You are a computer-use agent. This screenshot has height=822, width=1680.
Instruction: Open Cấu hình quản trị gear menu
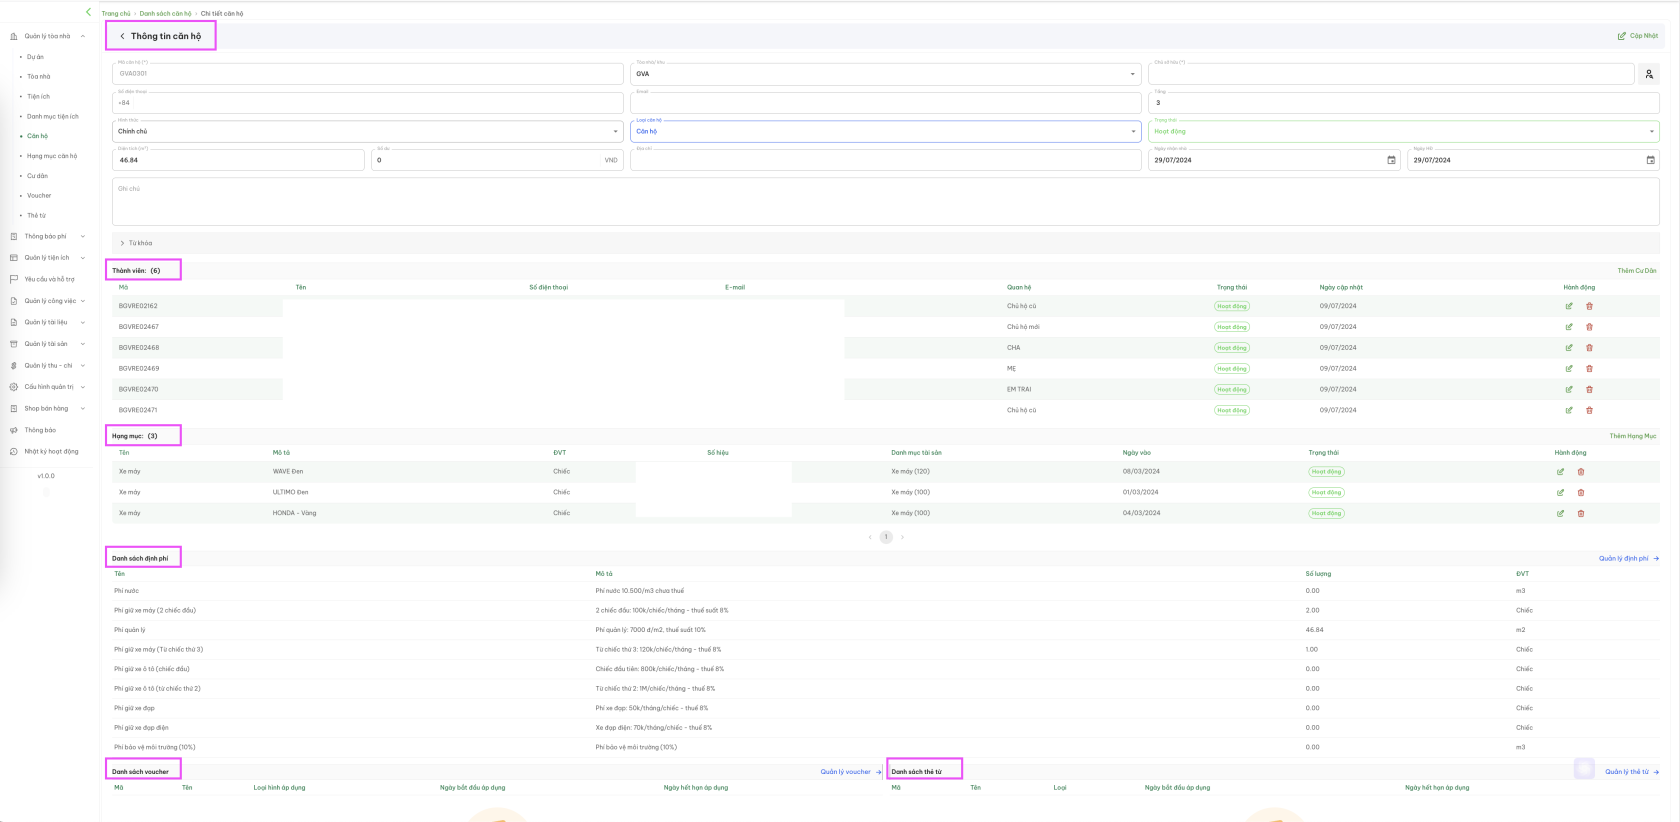47,387
